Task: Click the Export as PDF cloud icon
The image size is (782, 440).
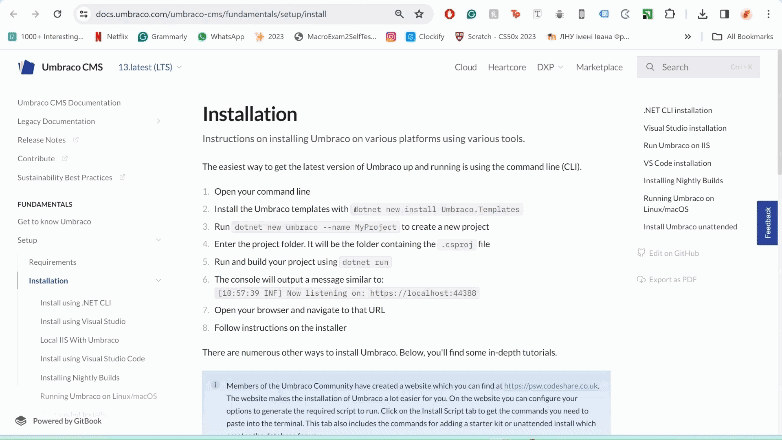Action: (x=641, y=279)
